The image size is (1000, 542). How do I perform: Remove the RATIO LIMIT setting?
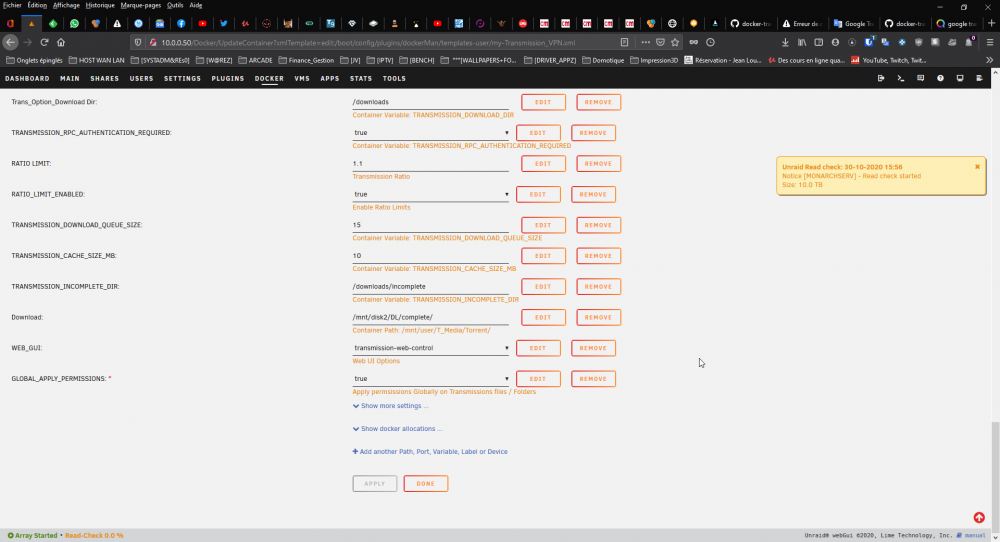tap(598, 163)
